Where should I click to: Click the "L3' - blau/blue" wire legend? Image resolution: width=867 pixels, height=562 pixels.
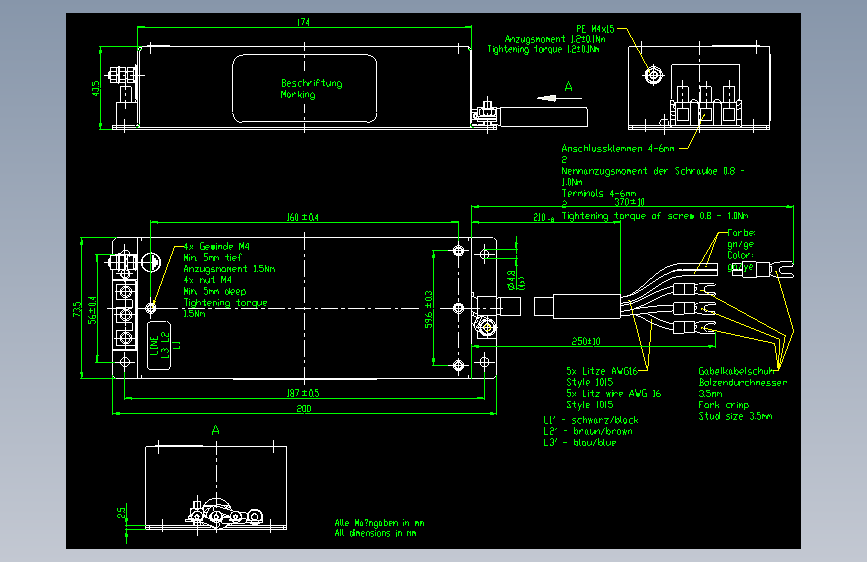point(579,443)
